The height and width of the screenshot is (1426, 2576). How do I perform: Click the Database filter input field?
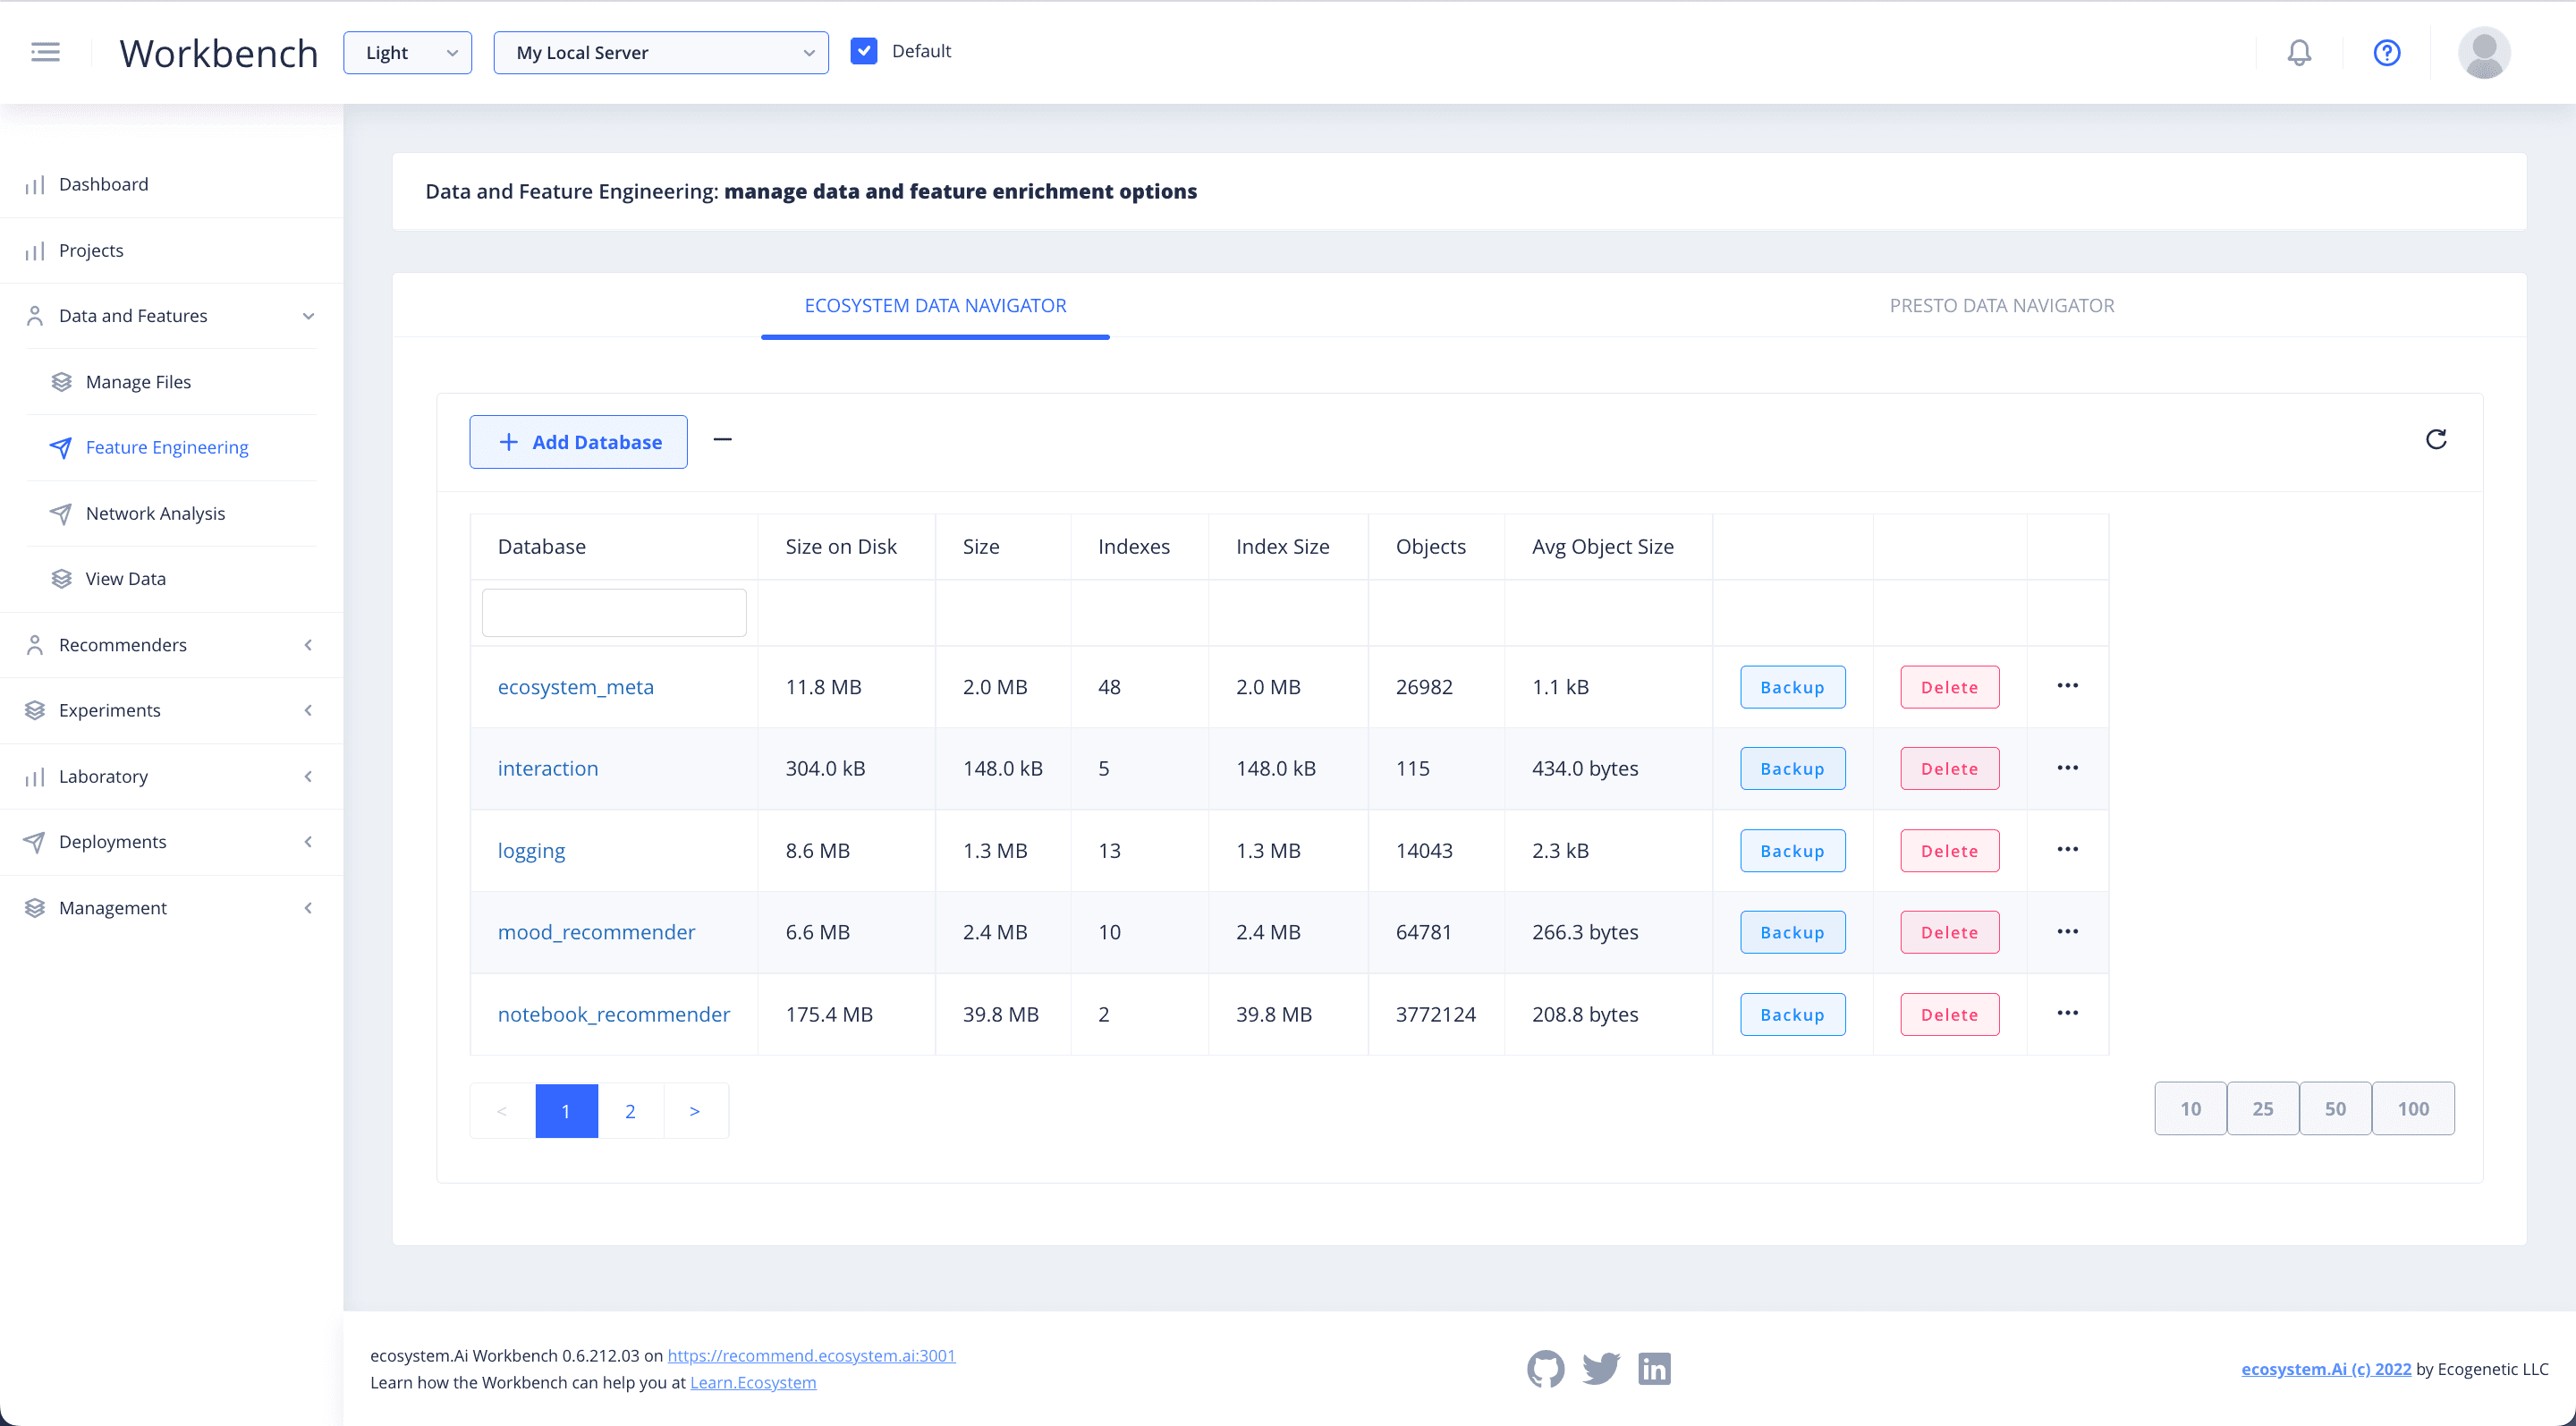(614, 612)
